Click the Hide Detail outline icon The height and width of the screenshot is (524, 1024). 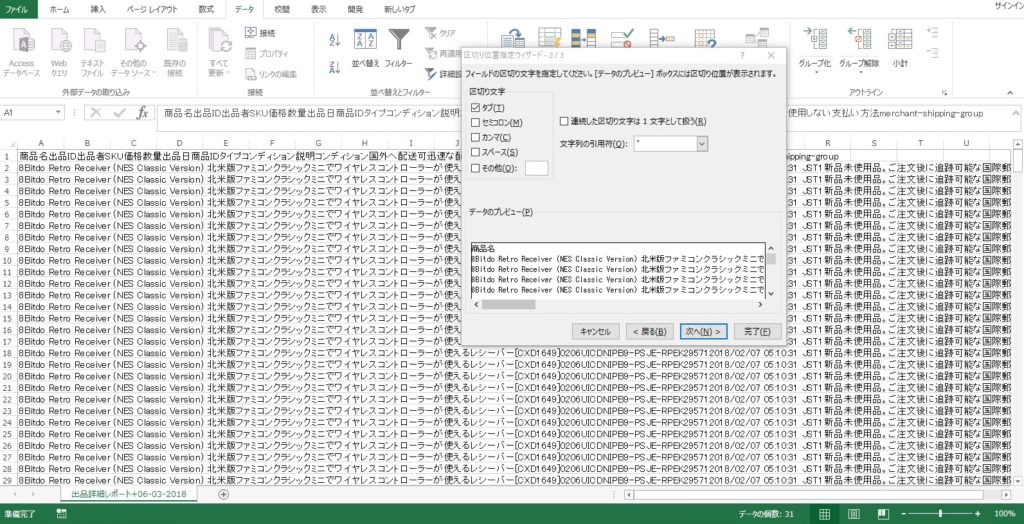coord(932,53)
